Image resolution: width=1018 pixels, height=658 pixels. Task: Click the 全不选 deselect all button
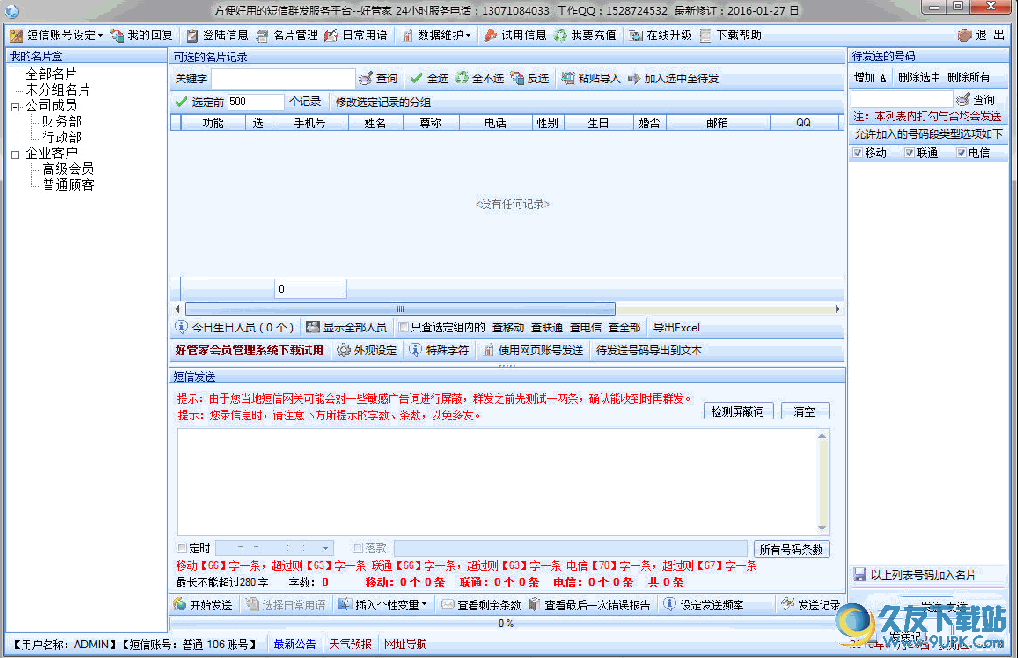(480, 79)
